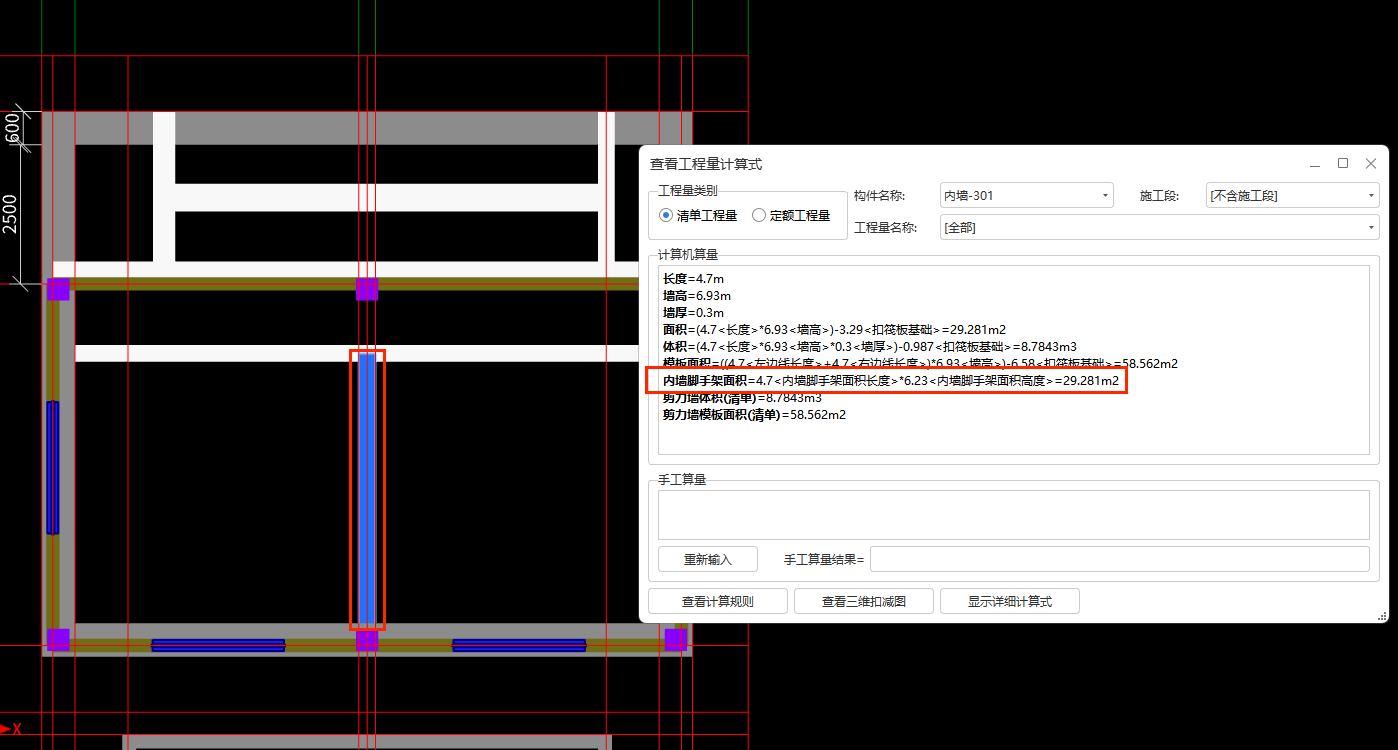
Task: Click the 长度=4.7m line
Action: click(x=693, y=279)
